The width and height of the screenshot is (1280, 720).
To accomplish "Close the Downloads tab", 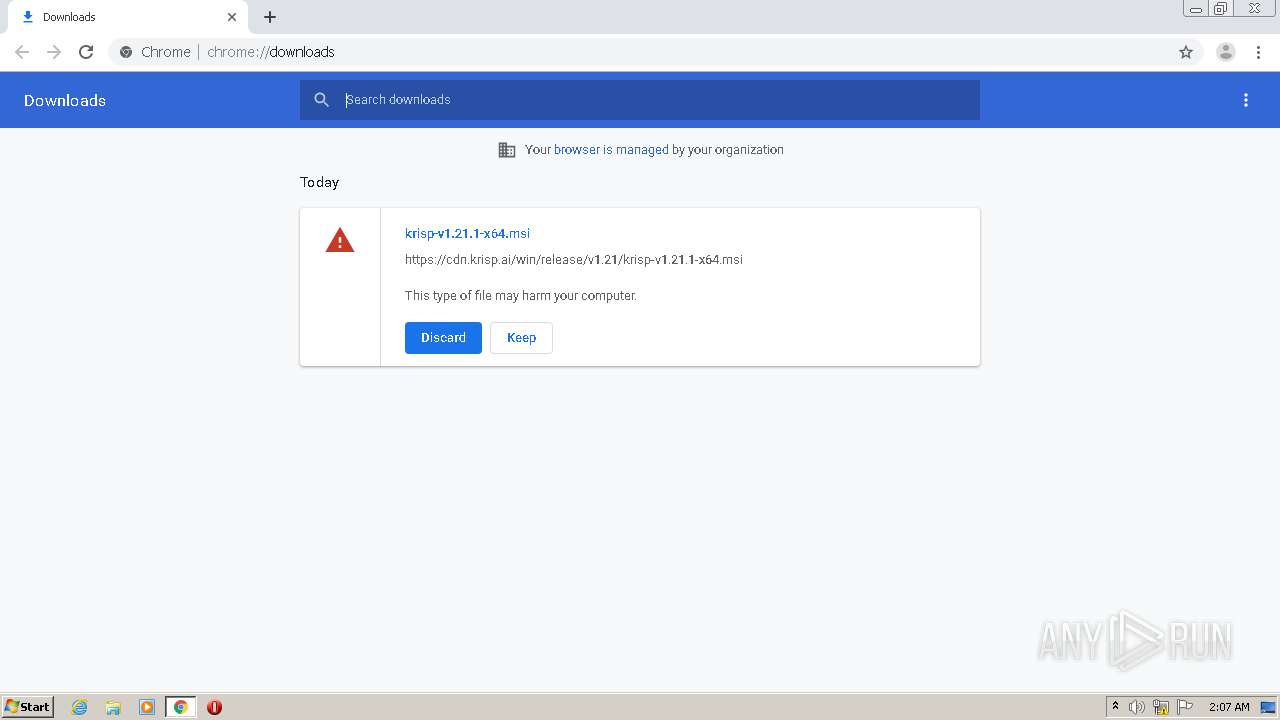I will [x=232, y=17].
